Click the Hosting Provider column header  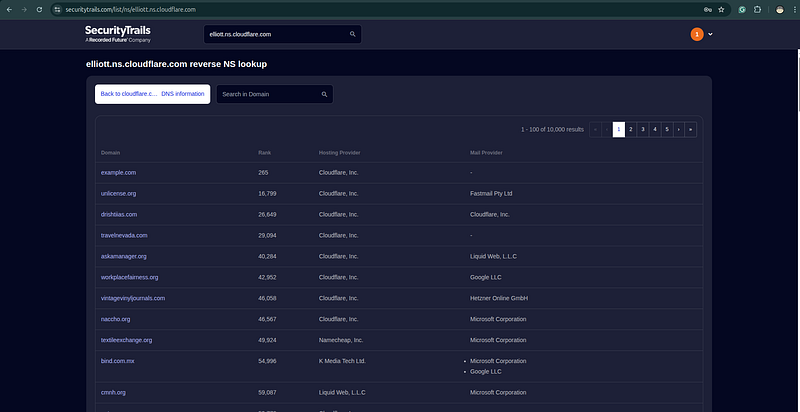(x=340, y=153)
